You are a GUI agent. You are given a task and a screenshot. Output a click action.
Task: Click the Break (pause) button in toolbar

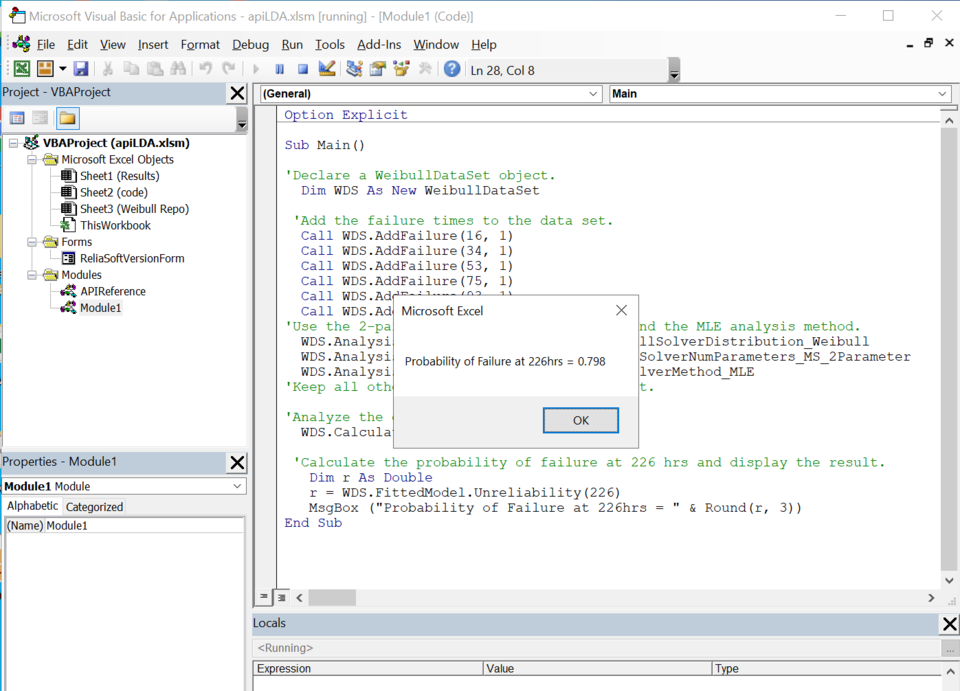point(279,69)
